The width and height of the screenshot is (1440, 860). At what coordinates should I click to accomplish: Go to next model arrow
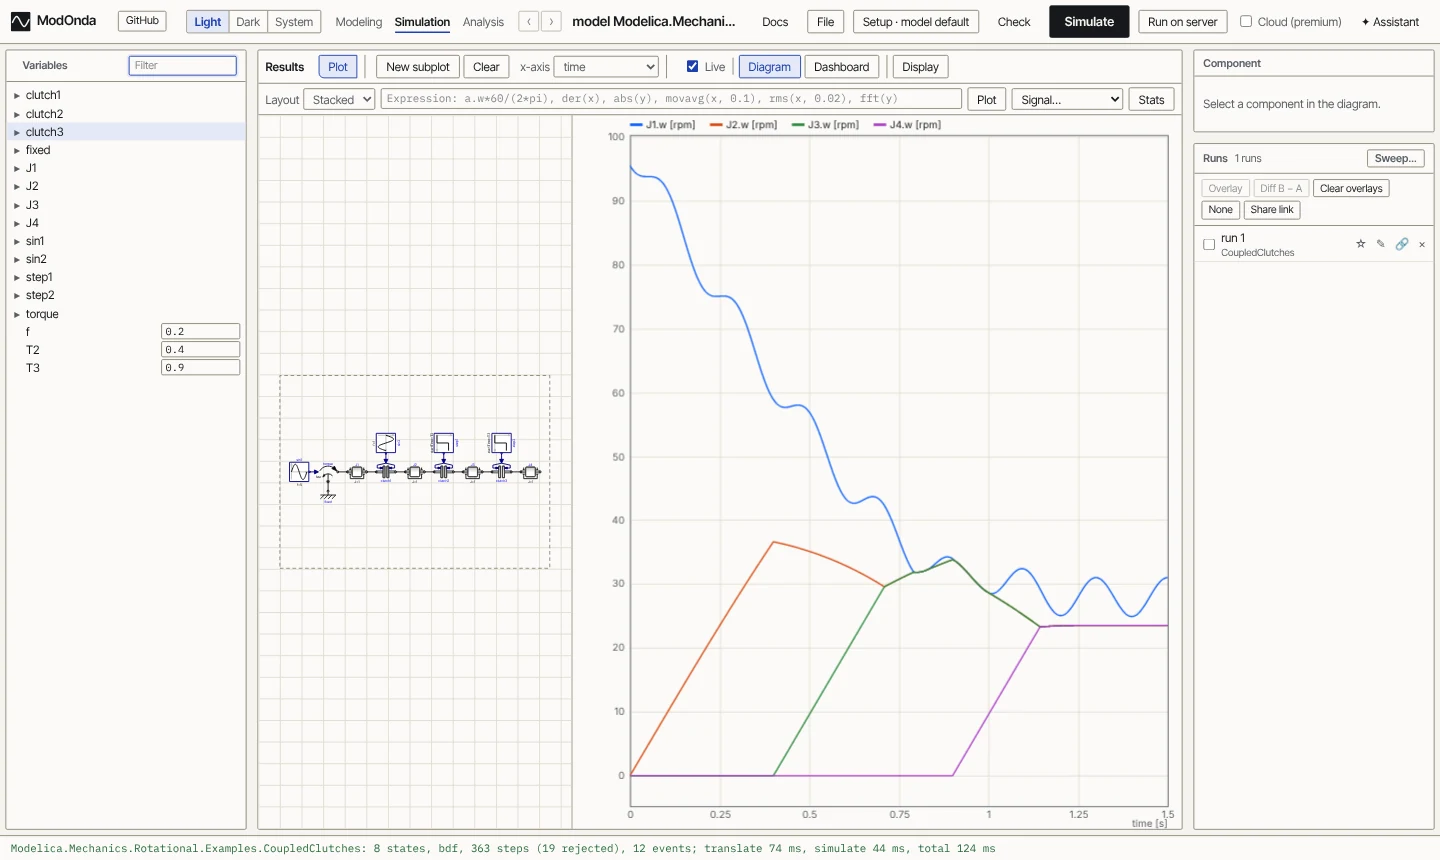[551, 21]
